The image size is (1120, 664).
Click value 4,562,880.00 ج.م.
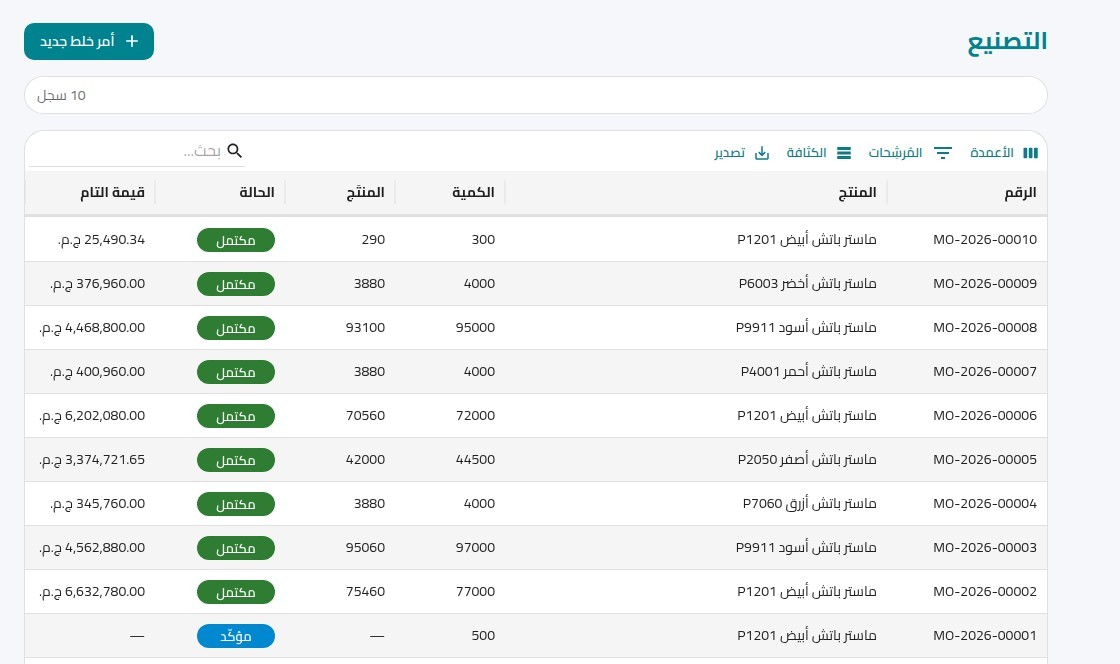[92, 548]
